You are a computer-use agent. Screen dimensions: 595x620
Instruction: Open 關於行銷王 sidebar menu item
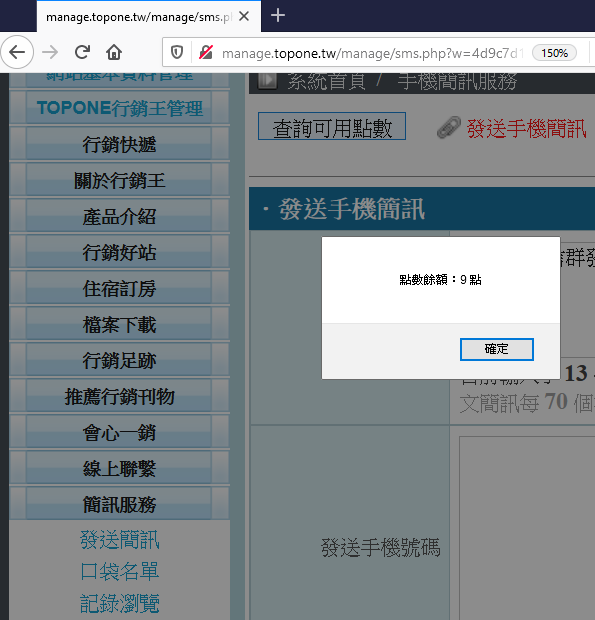pyautogui.click(x=119, y=180)
